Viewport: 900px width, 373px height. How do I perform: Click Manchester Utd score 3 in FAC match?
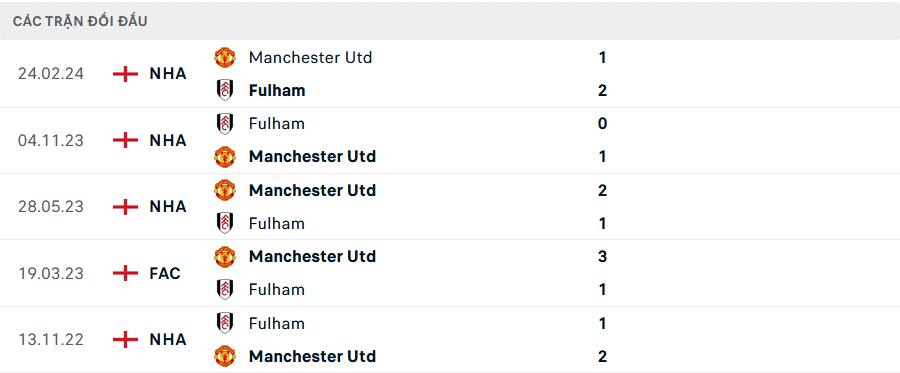[x=602, y=256]
